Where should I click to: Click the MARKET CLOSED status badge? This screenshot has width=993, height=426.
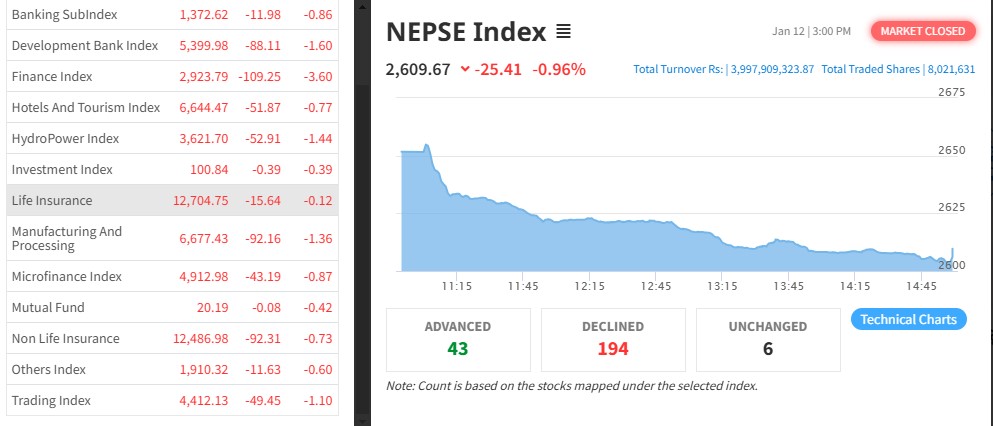922,31
